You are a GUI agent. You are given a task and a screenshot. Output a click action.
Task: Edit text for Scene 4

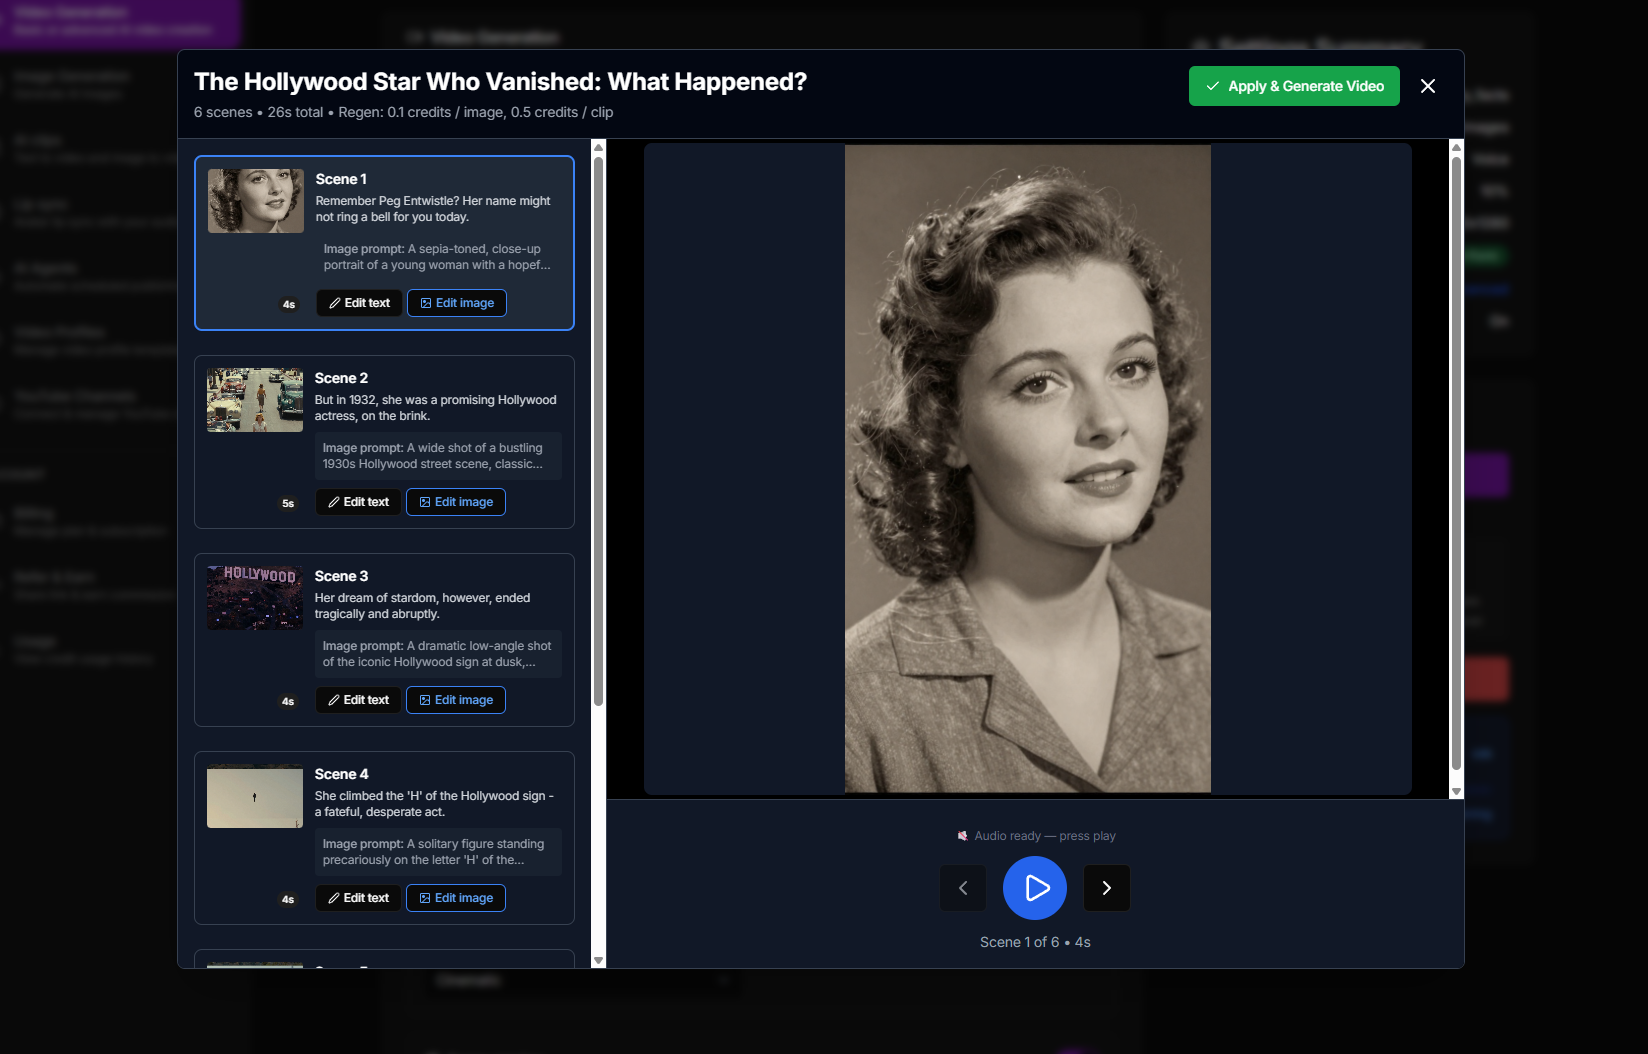(358, 898)
